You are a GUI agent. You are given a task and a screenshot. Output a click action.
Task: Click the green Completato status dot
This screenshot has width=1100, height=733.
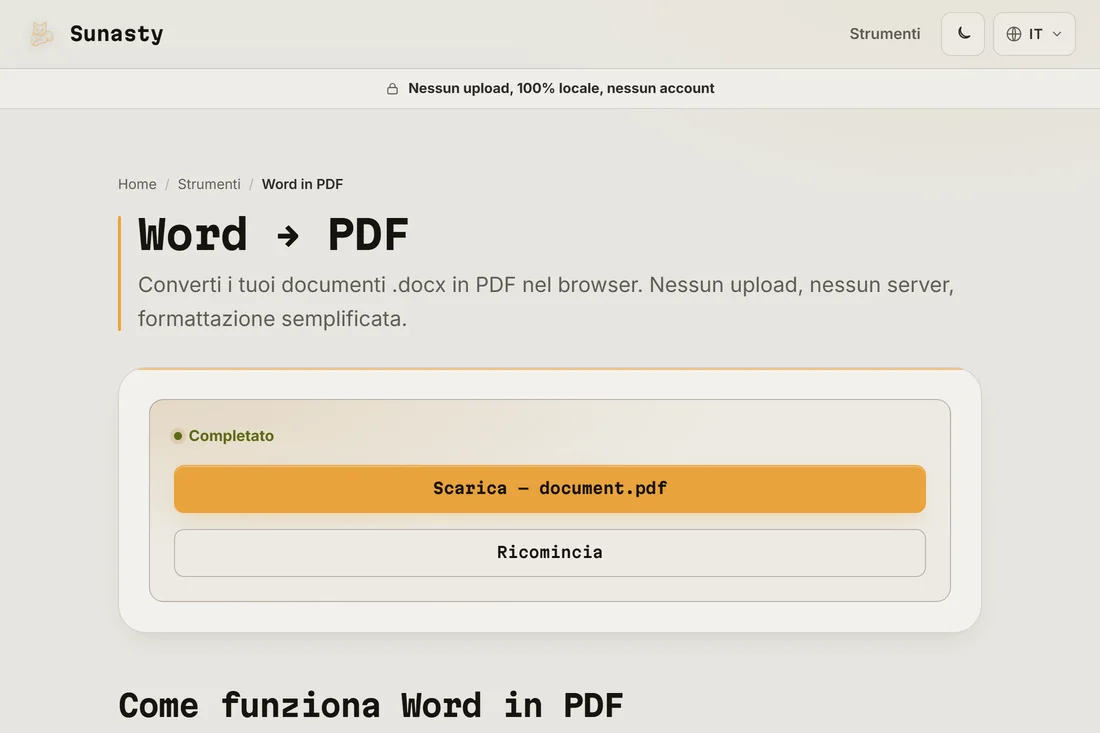(177, 436)
